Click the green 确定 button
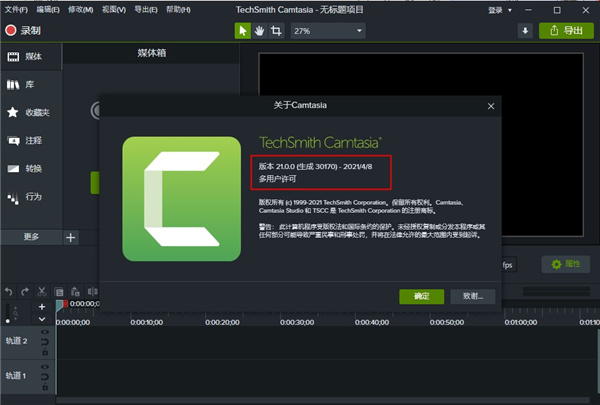This screenshot has height=405, width=600. (421, 296)
